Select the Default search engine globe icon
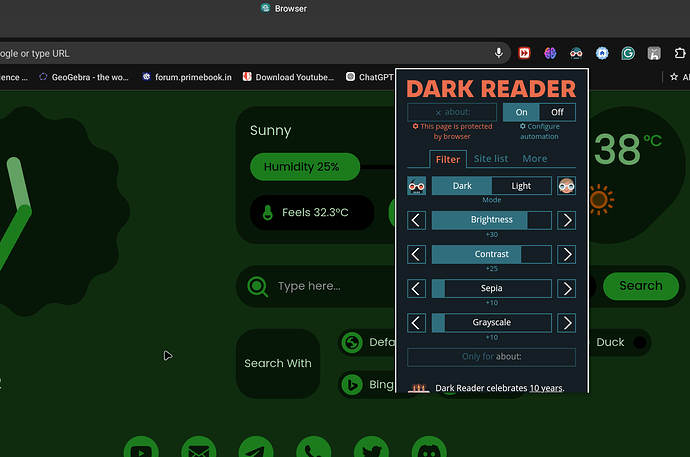 coord(352,342)
